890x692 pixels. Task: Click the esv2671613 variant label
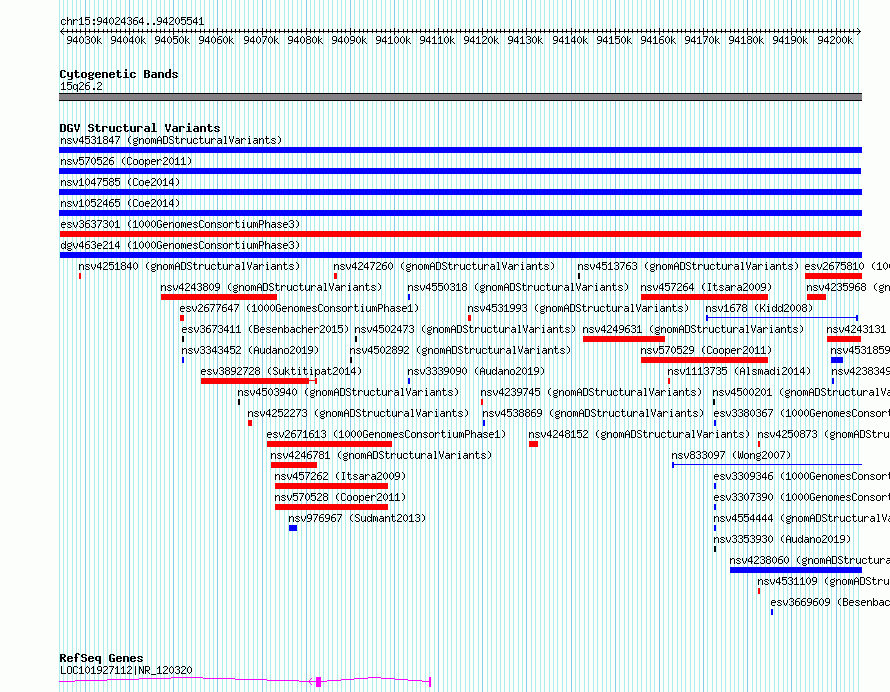click(386, 434)
